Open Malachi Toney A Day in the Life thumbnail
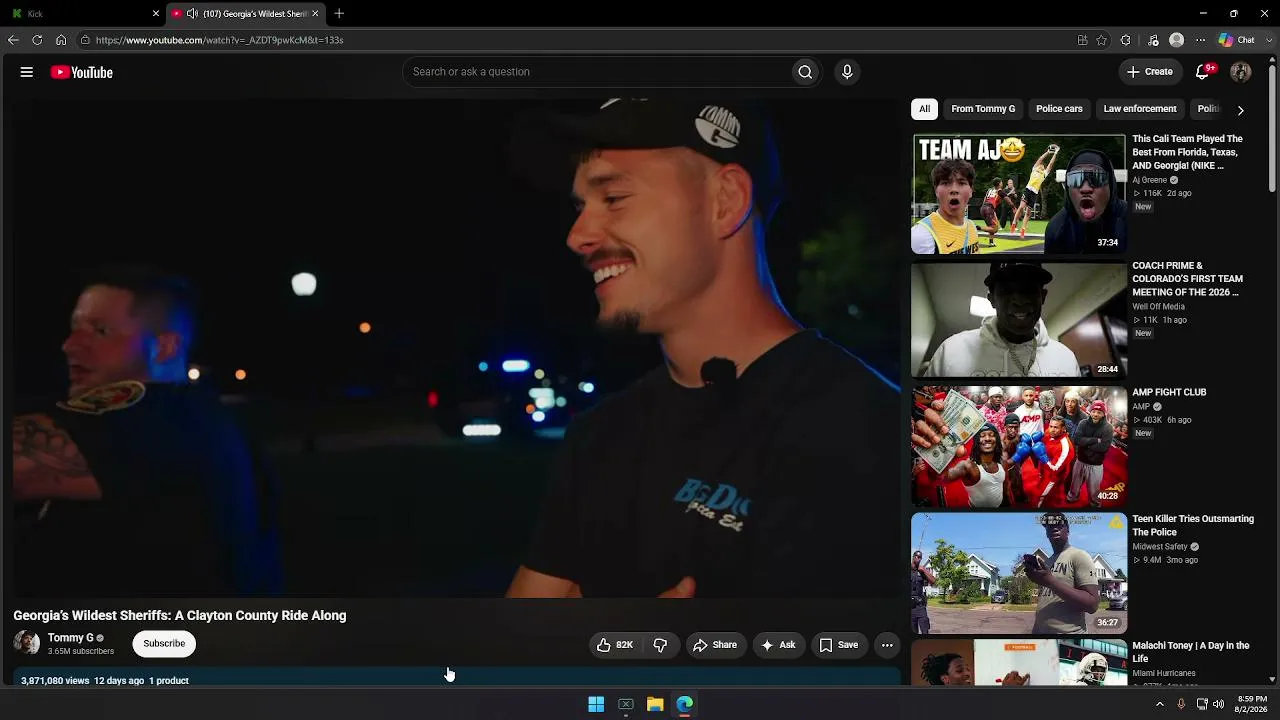 [x=1019, y=663]
